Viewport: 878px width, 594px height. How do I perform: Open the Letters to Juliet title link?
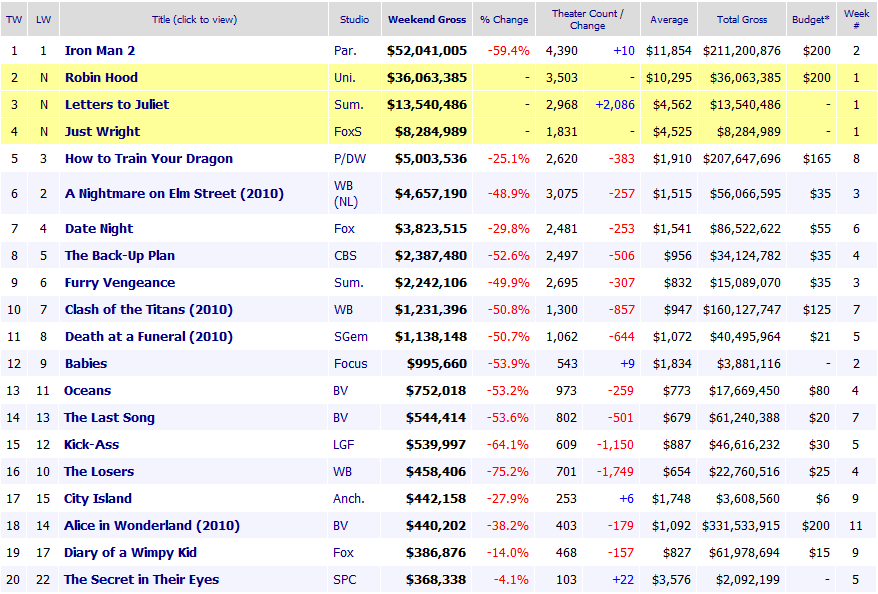[x=116, y=104]
